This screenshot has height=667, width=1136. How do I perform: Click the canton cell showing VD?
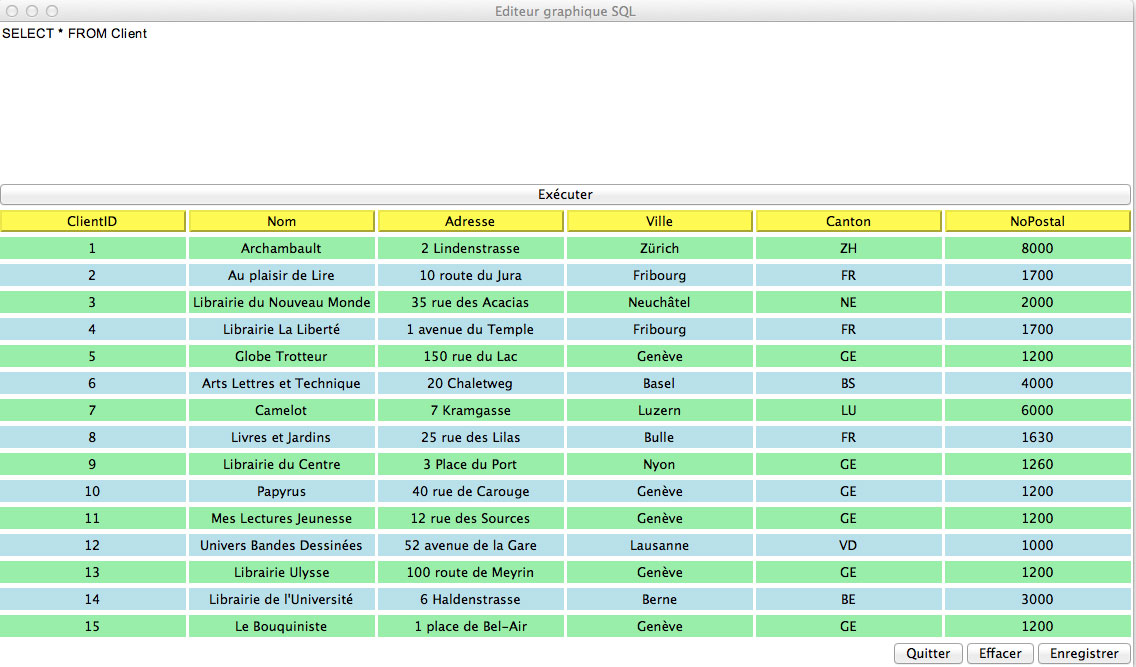[x=848, y=545]
